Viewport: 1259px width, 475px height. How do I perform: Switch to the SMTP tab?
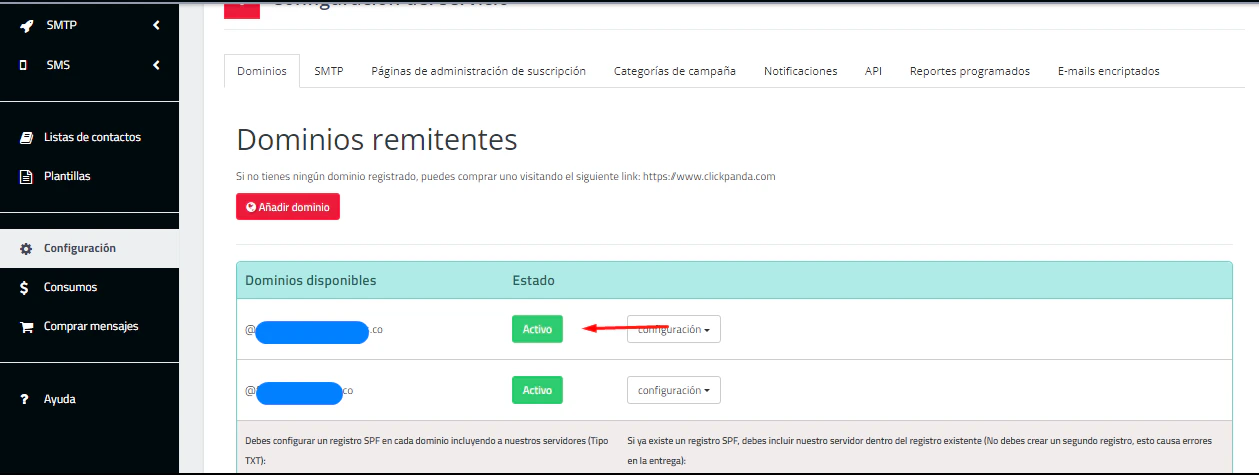pos(329,71)
